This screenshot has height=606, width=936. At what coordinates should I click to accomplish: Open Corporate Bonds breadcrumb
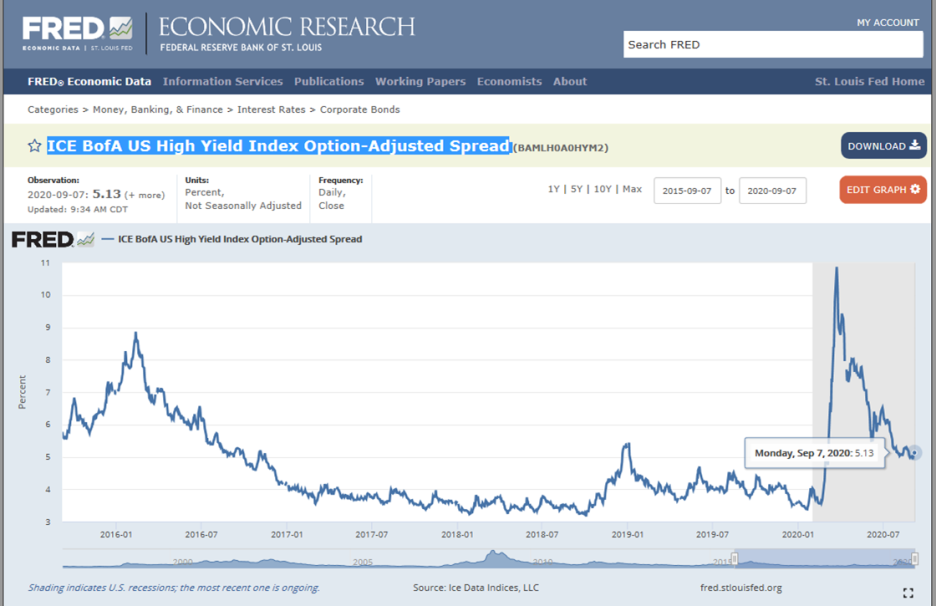click(x=360, y=110)
